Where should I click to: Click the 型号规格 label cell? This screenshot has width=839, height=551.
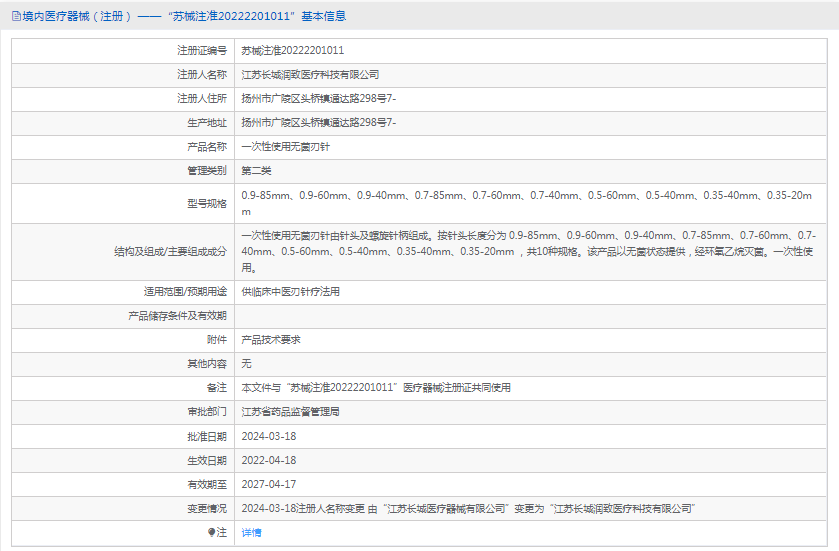(123, 203)
